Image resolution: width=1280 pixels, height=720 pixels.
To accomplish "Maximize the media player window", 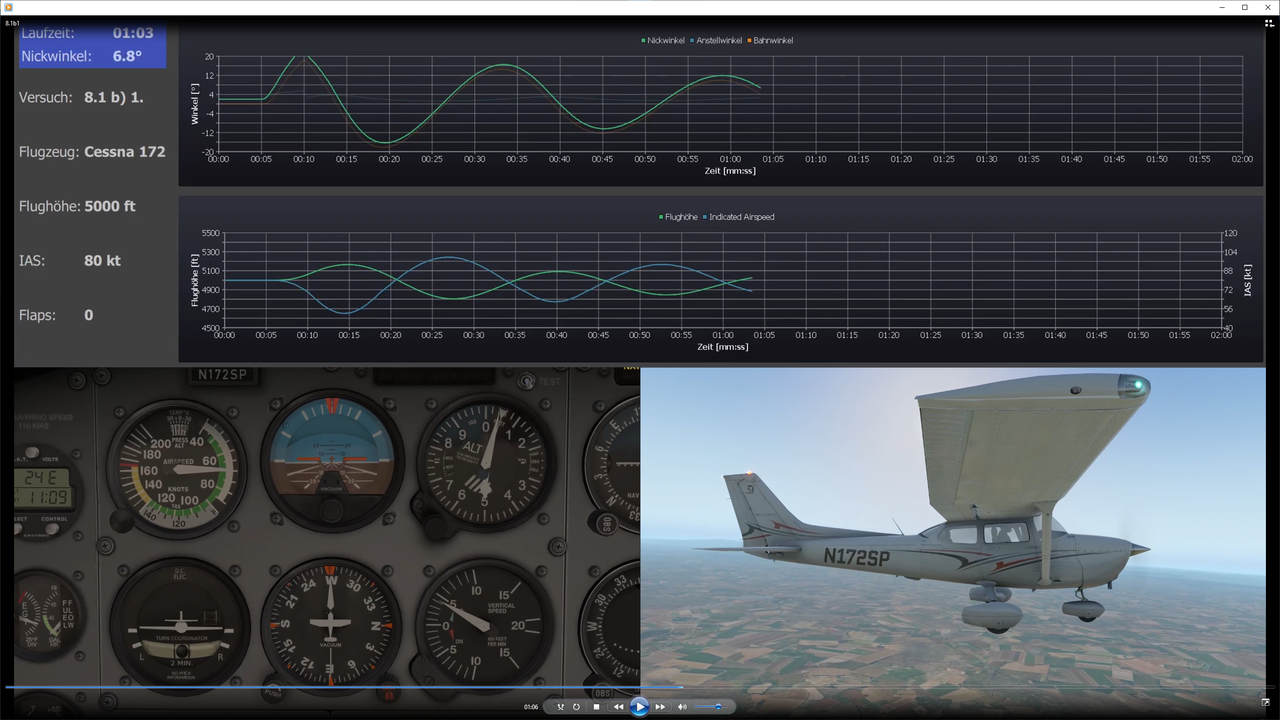I will pos(1245,7).
